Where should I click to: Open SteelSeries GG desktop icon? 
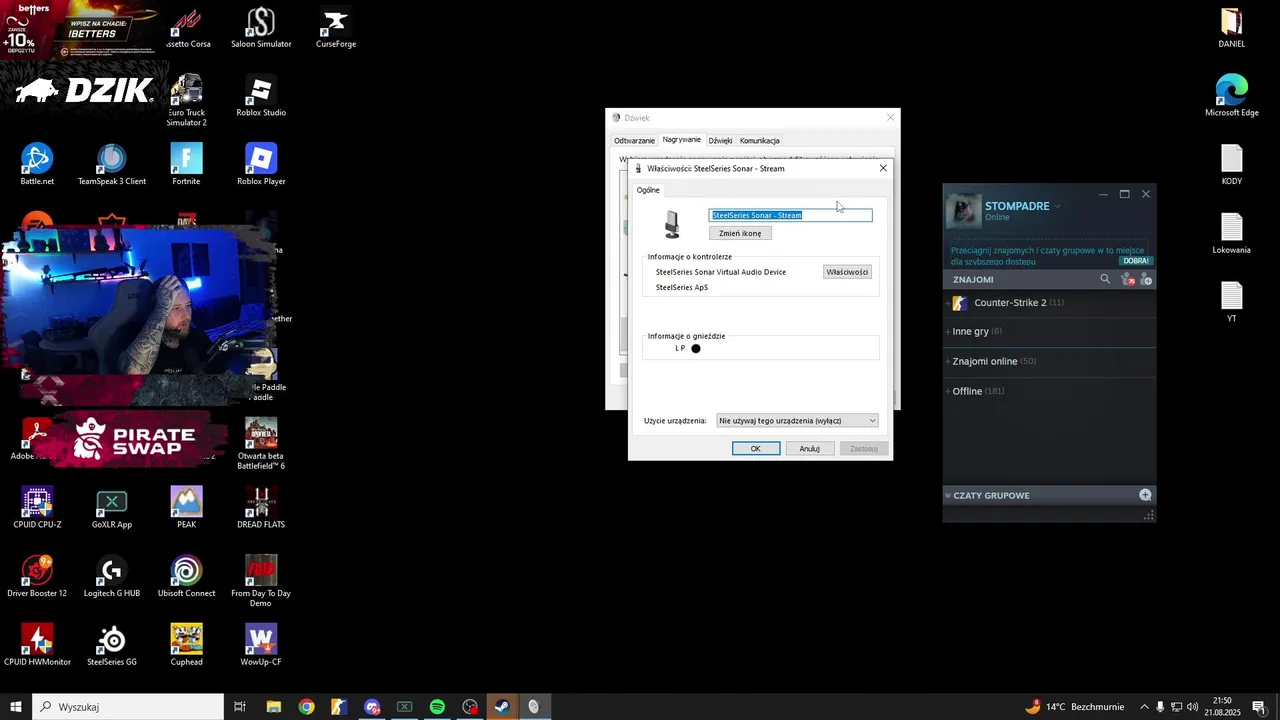tap(112, 645)
